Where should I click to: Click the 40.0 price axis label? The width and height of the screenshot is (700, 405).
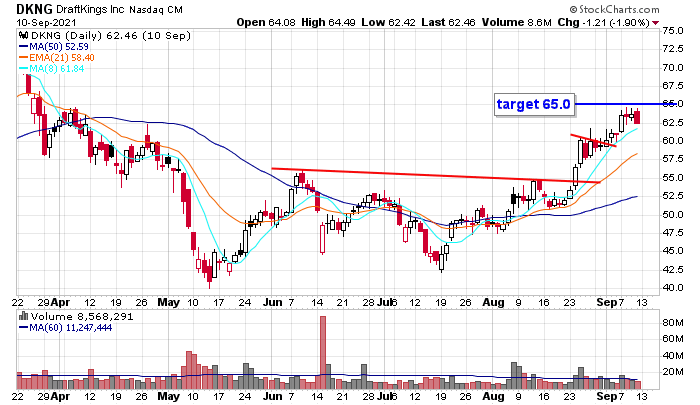[x=673, y=288]
